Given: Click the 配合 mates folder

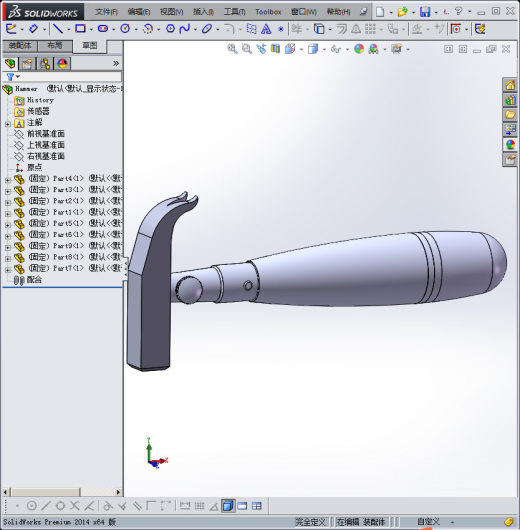Looking at the screenshot, I should point(34,280).
